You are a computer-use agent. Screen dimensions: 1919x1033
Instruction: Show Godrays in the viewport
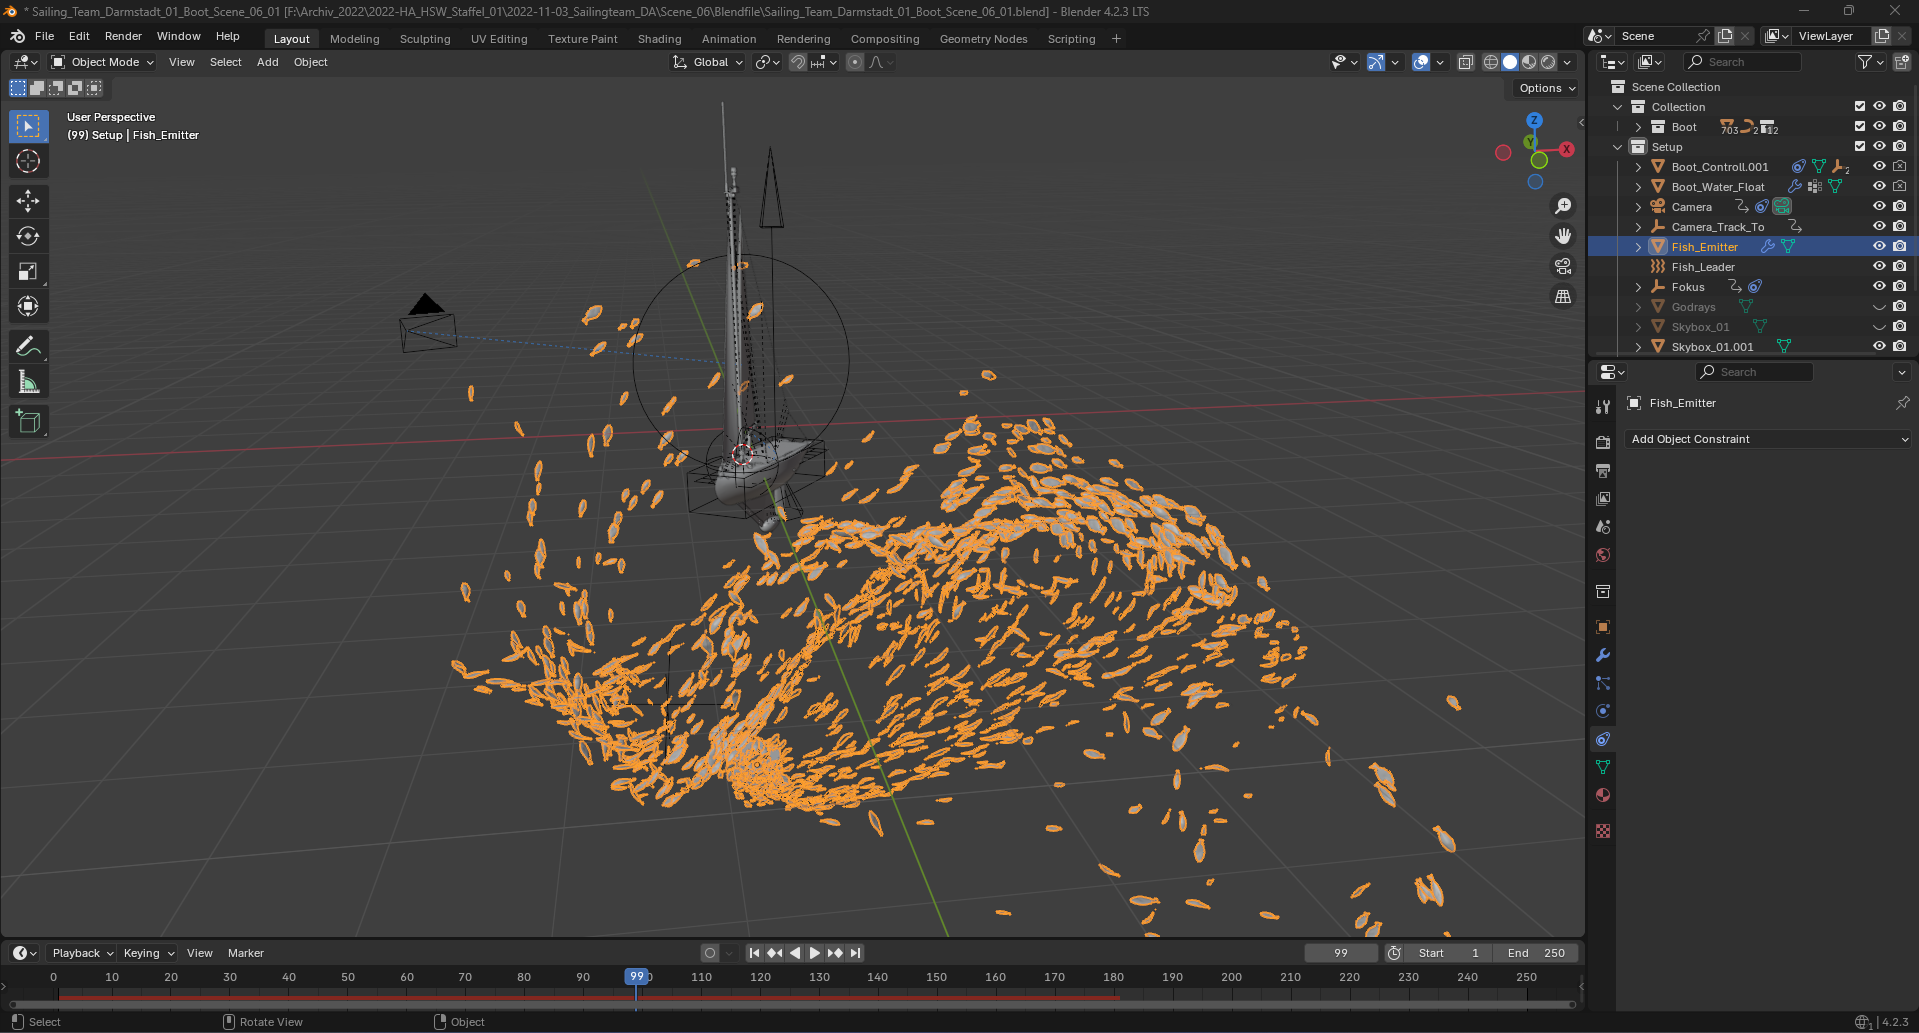point(1879,307)
